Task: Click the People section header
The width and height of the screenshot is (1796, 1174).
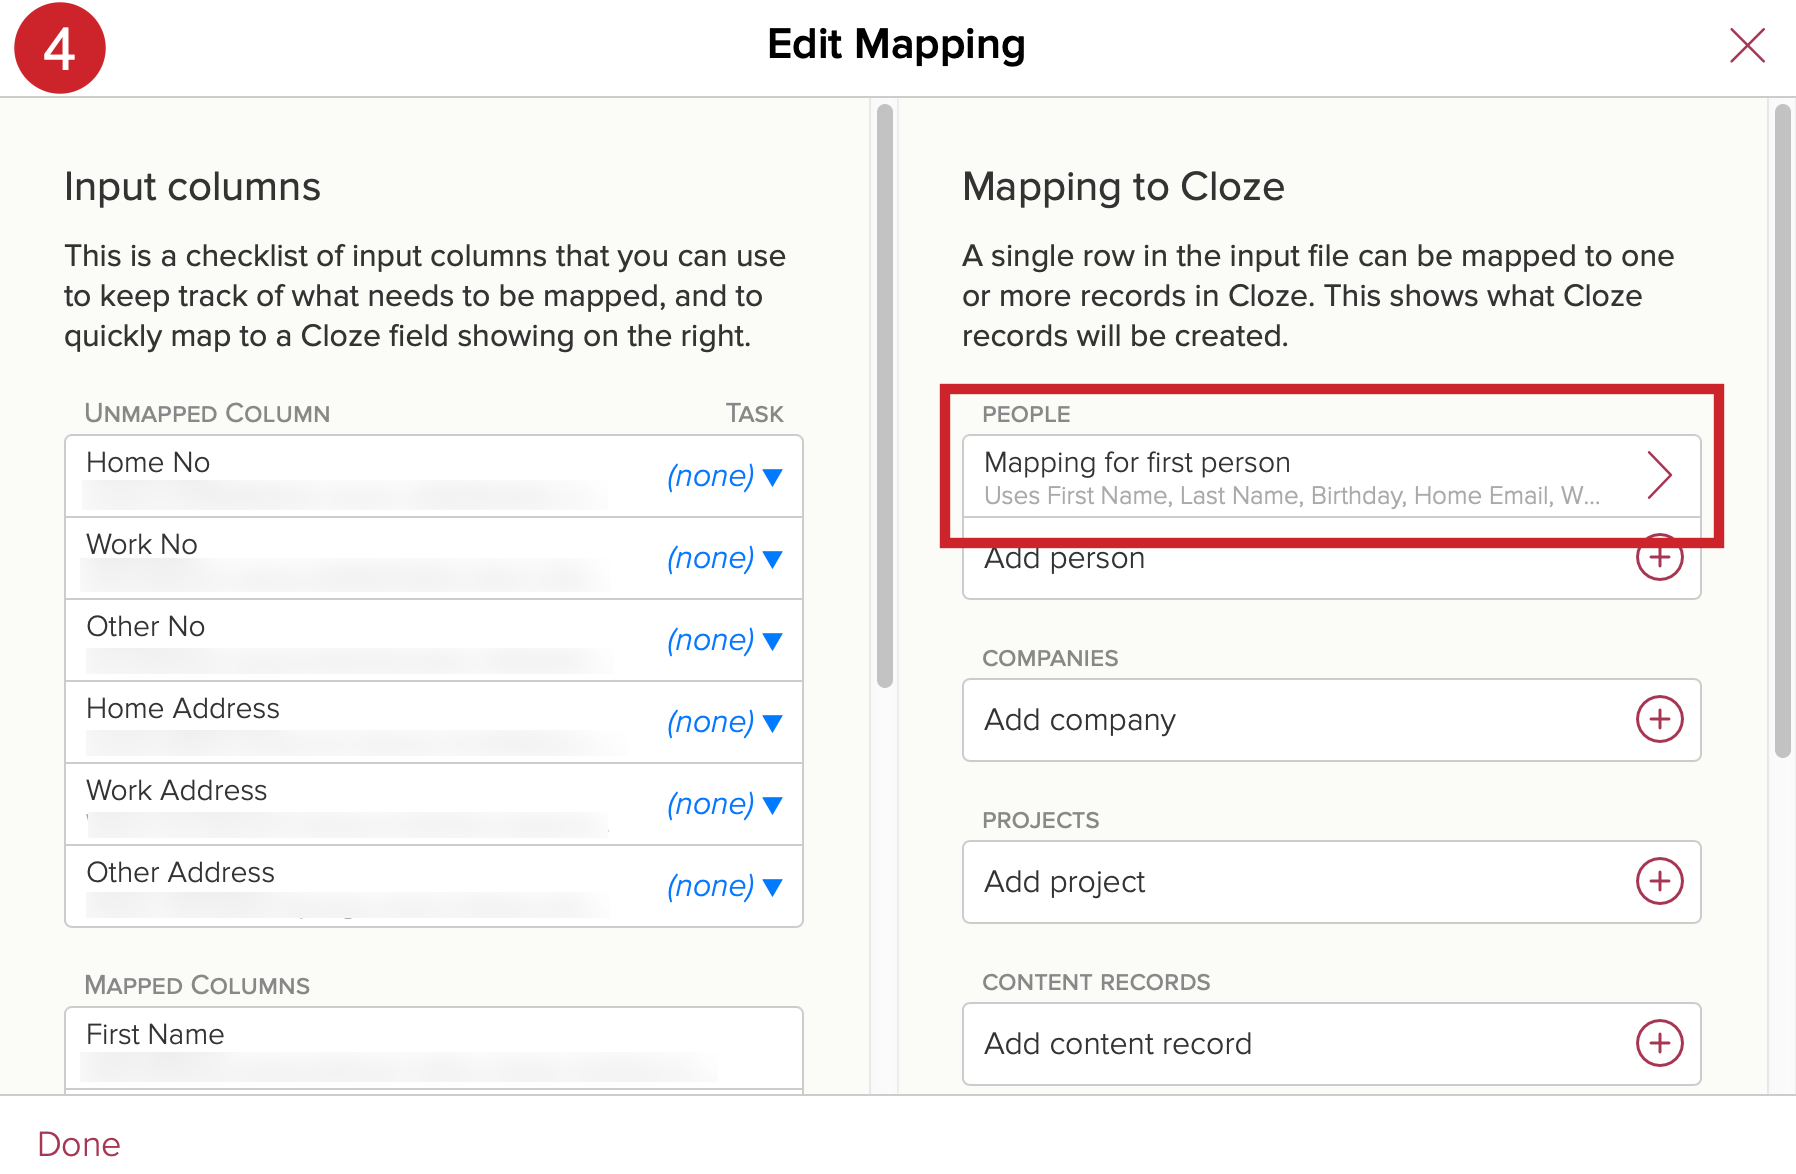Action: pyautogui.click(x=1026, y=414)
